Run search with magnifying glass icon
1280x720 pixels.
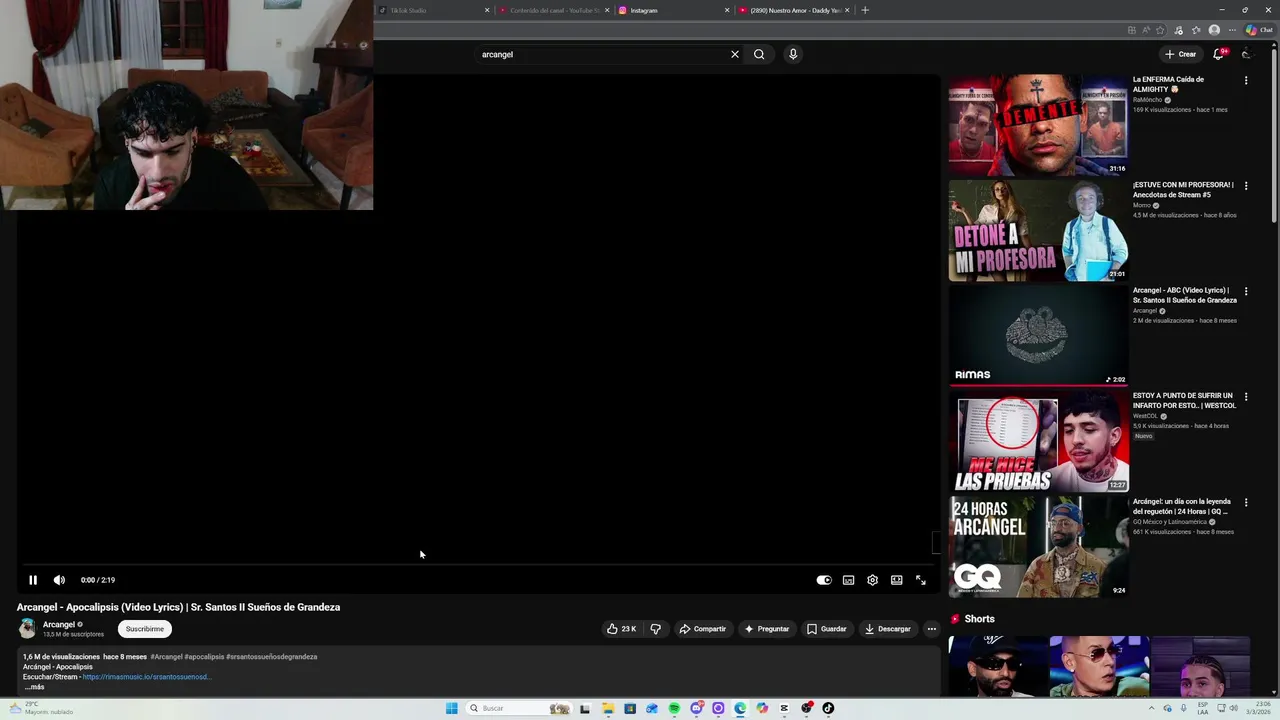[x=759, y=54]
